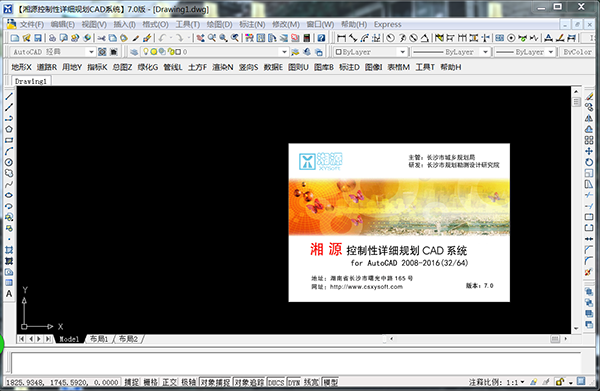Click the Redo arrow icon
The image size is (600, 391).
point(179,38)
